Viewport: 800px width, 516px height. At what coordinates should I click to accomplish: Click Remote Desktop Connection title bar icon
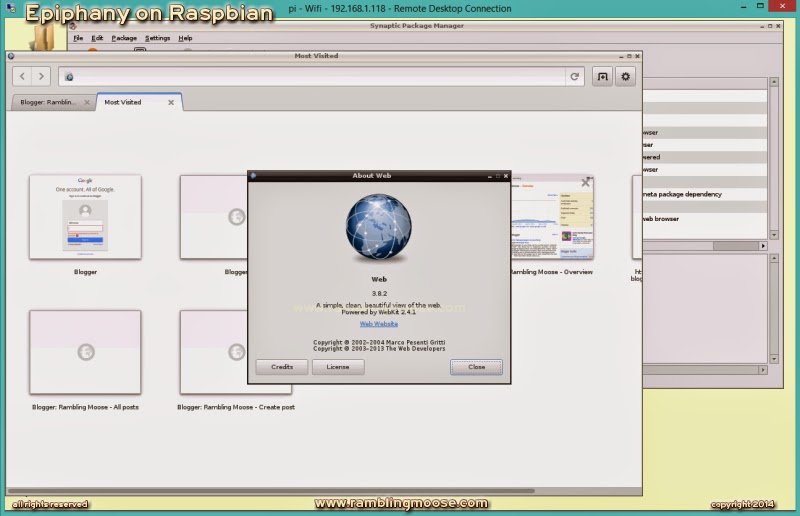[11, 8]
